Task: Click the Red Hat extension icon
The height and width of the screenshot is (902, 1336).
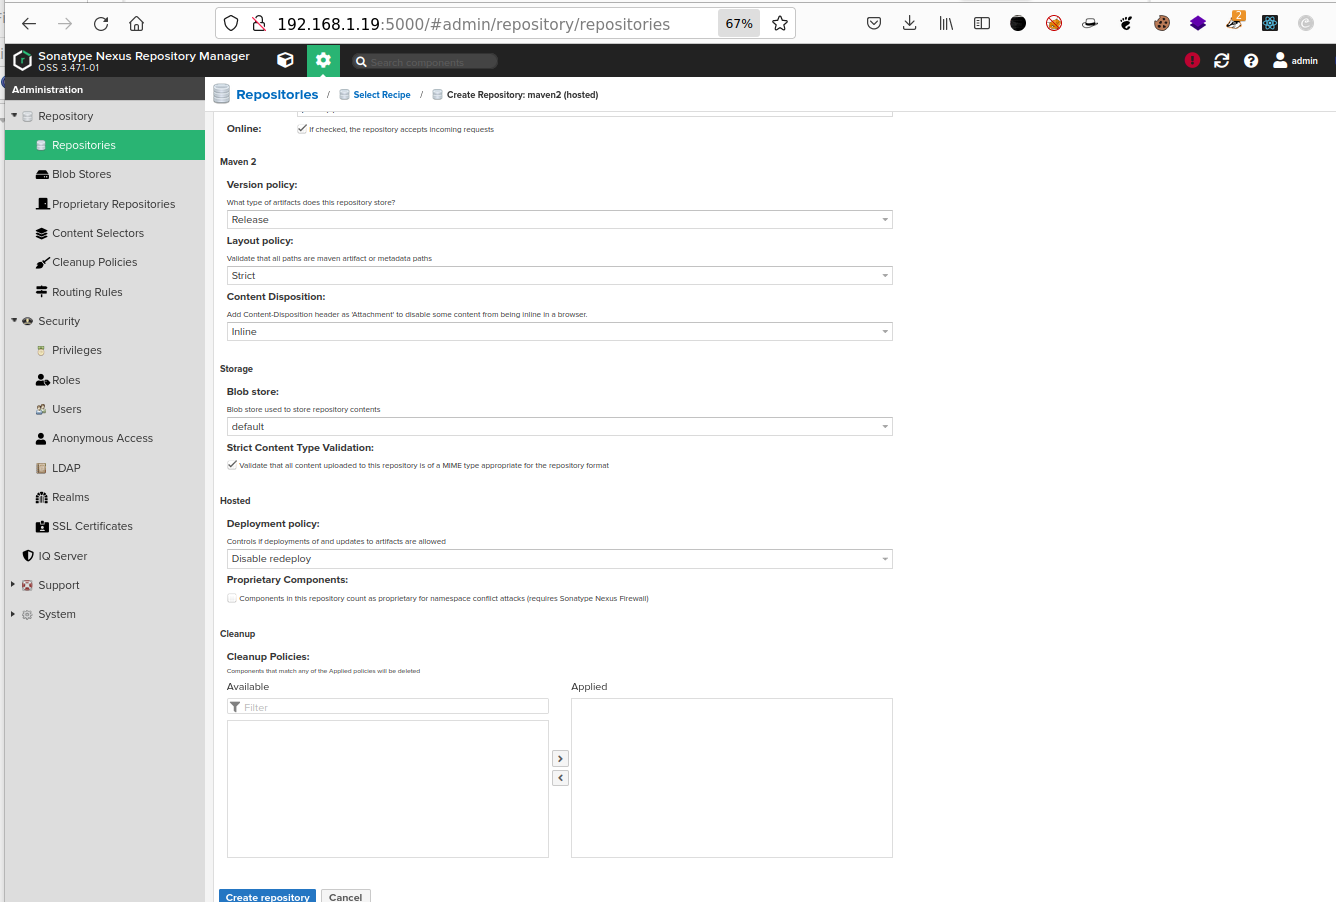Action: click(1090, 23)
